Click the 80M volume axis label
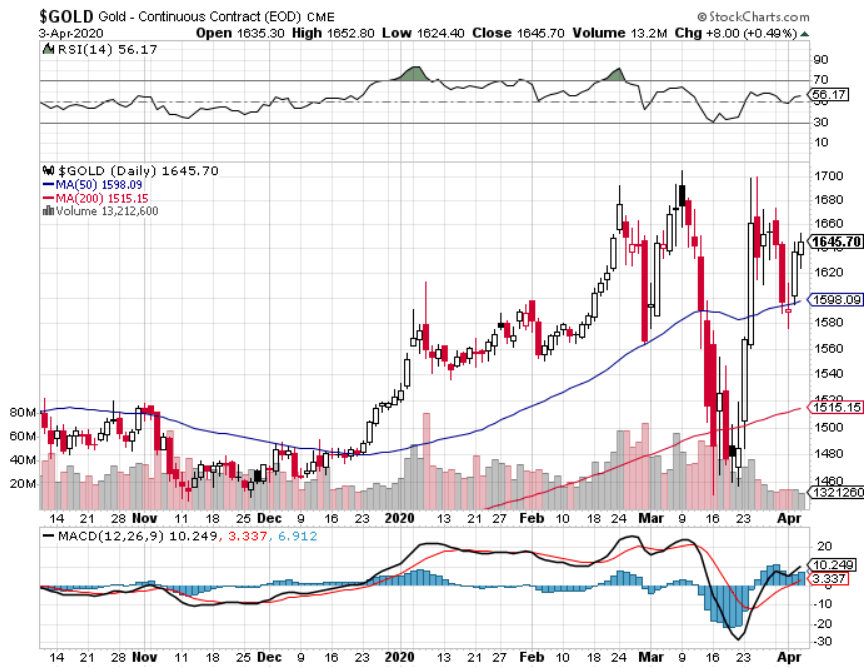The image size is (868, 669). [x=23, y=412]
